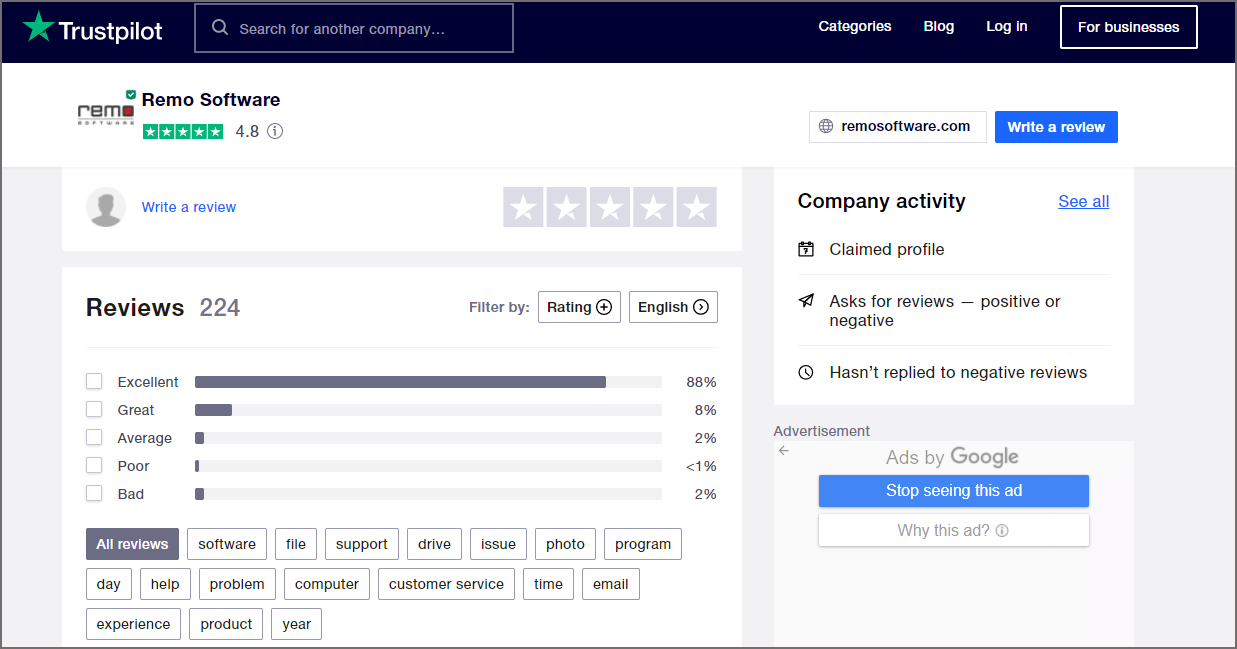Filter reviews by software tag

227,544
